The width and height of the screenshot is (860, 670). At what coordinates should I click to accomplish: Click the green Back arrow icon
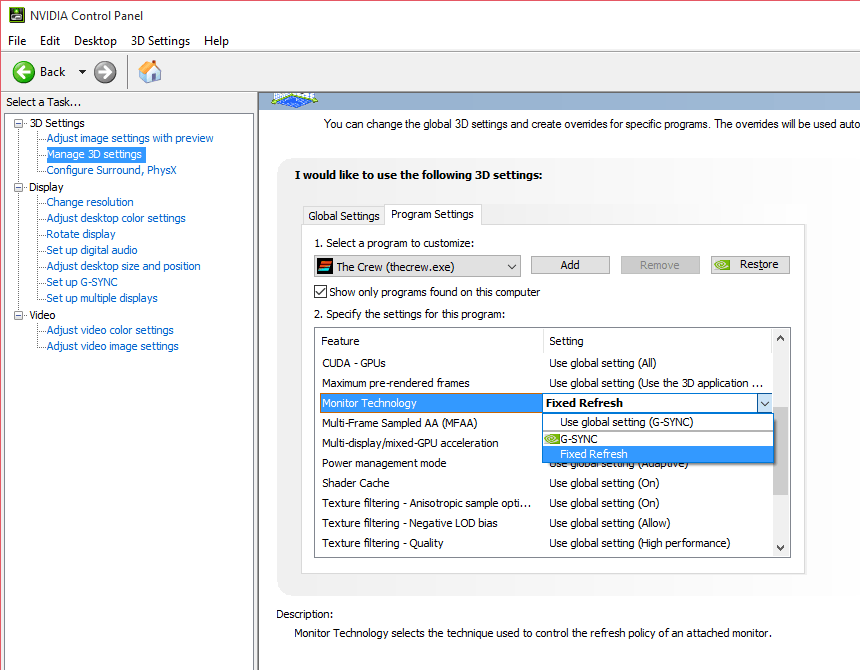[x=24, y=72]
